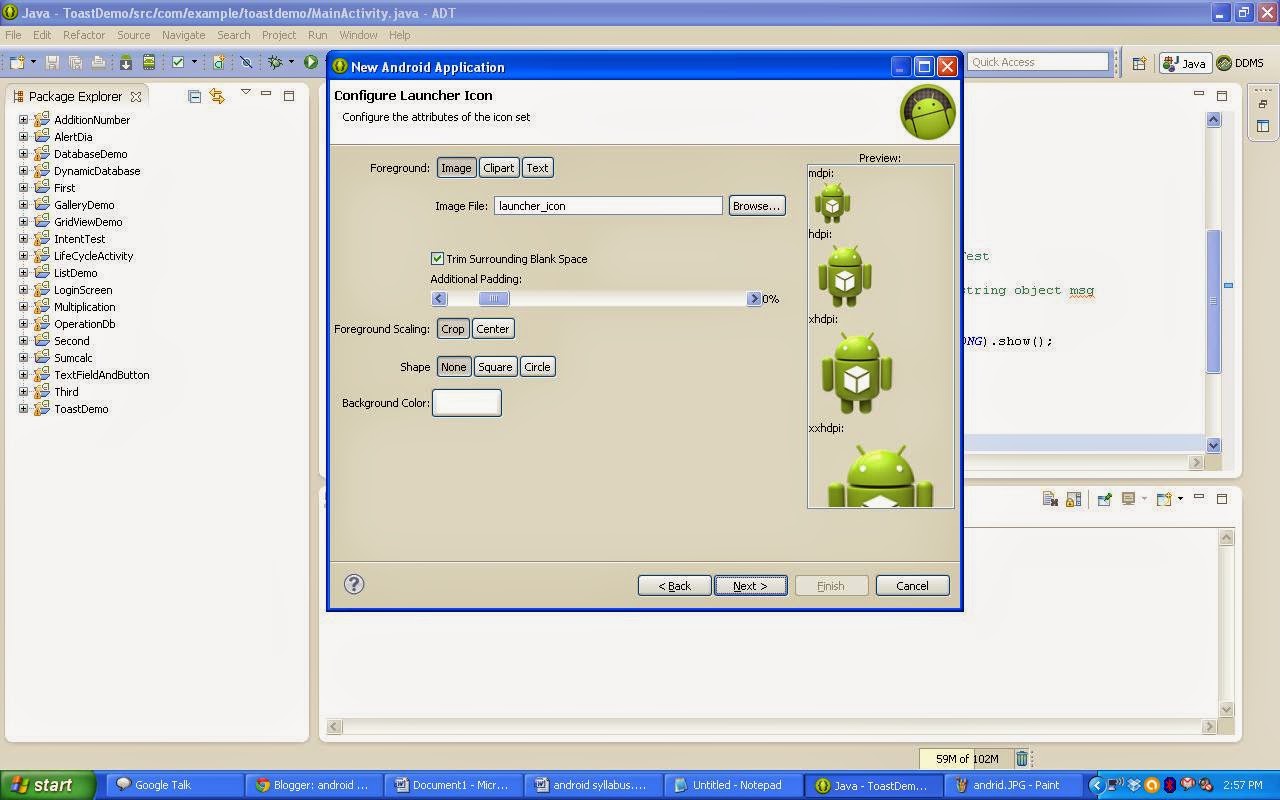The width and height of the screenshot is (1280, 800).
Task: Click the Browse... button
Action: [x=757, y=206]
